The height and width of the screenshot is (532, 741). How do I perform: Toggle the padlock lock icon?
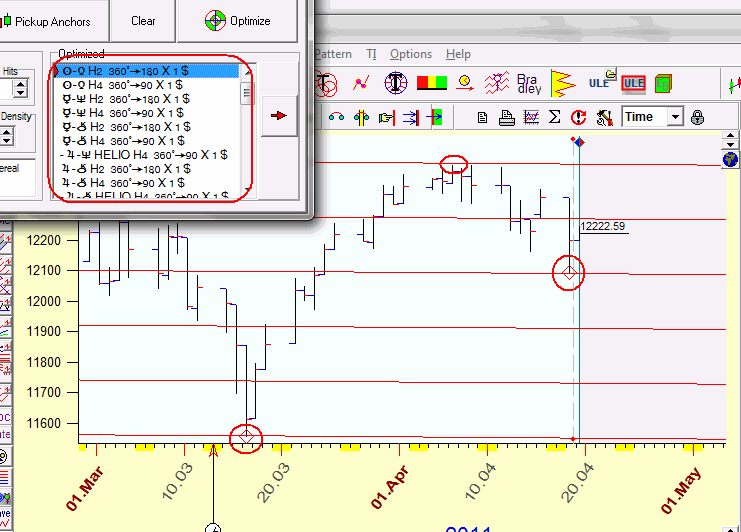pos(697,118)
